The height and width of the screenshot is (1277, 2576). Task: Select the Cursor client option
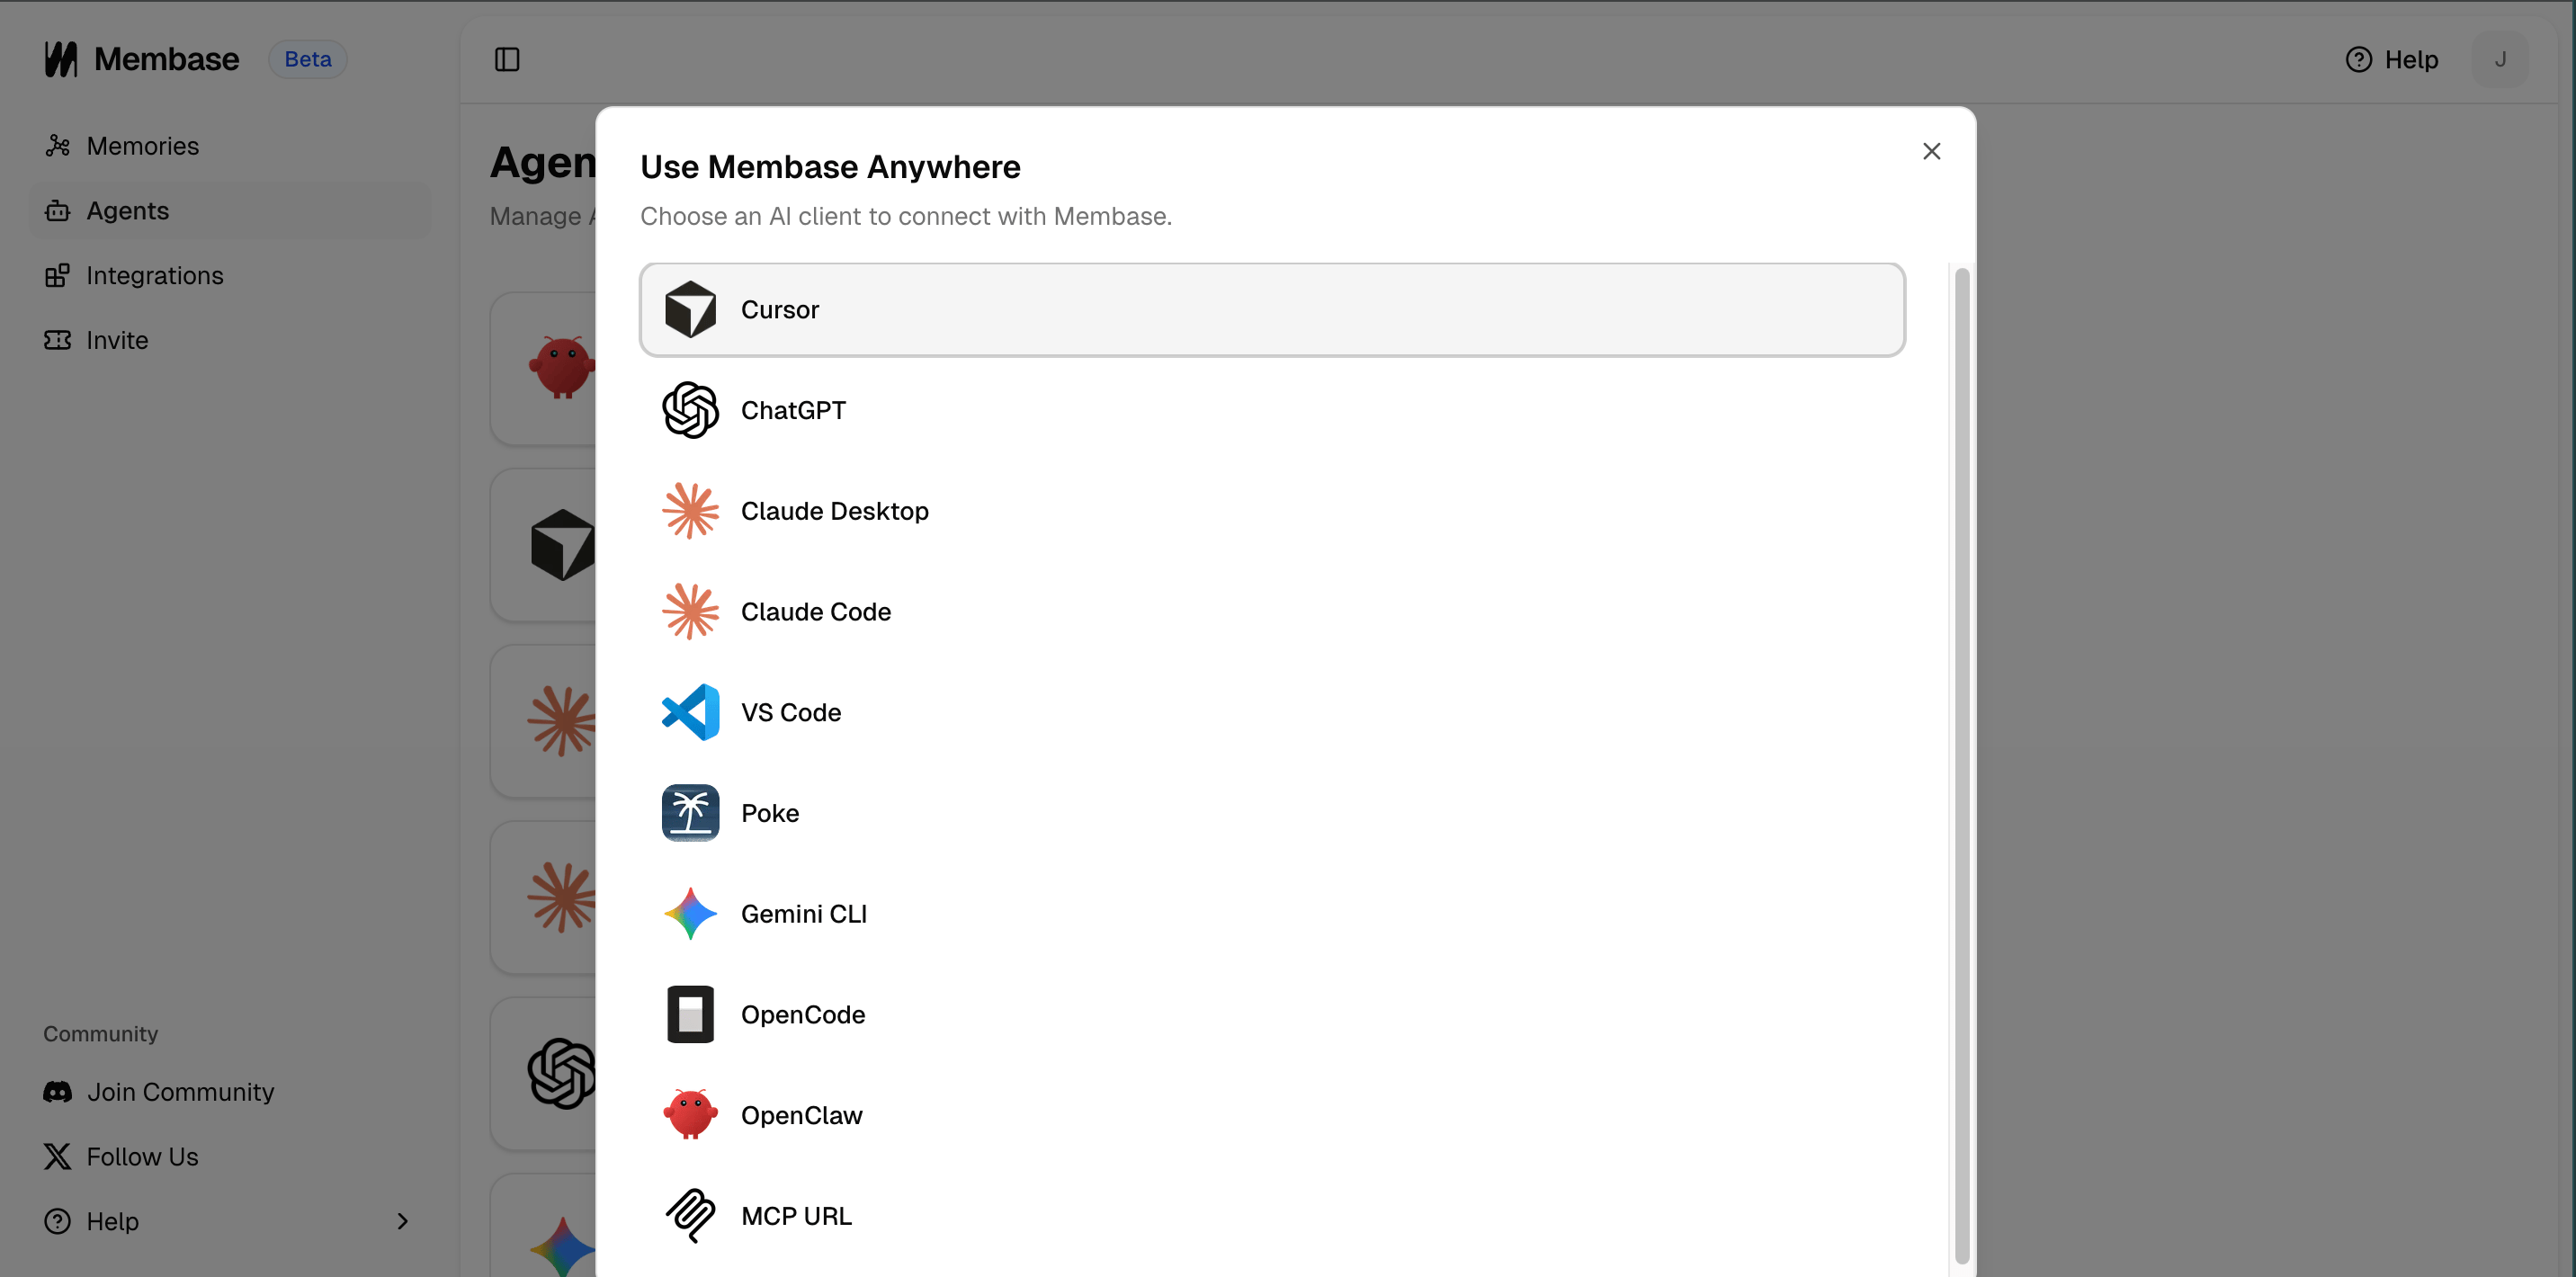coord(1272,310)
